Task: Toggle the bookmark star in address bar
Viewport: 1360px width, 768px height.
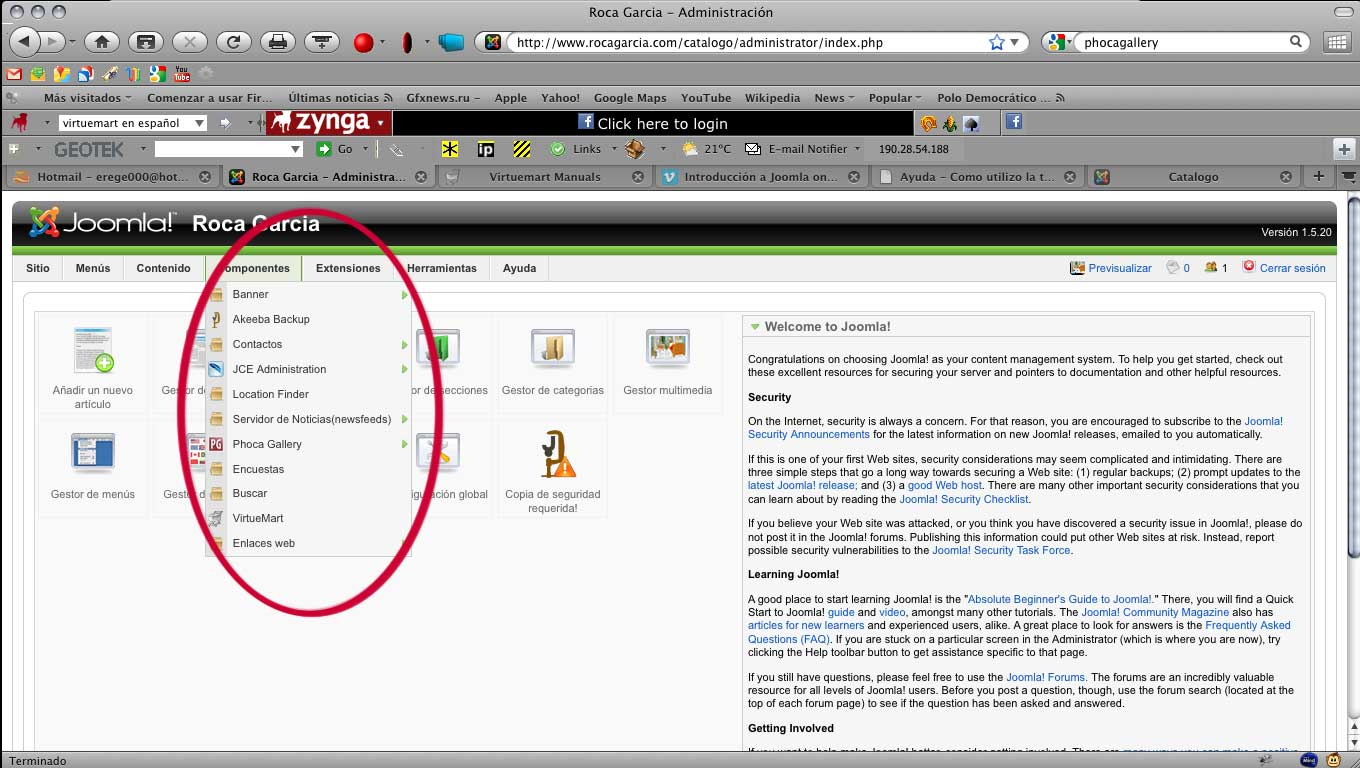Action: click(x=997, y=42)
